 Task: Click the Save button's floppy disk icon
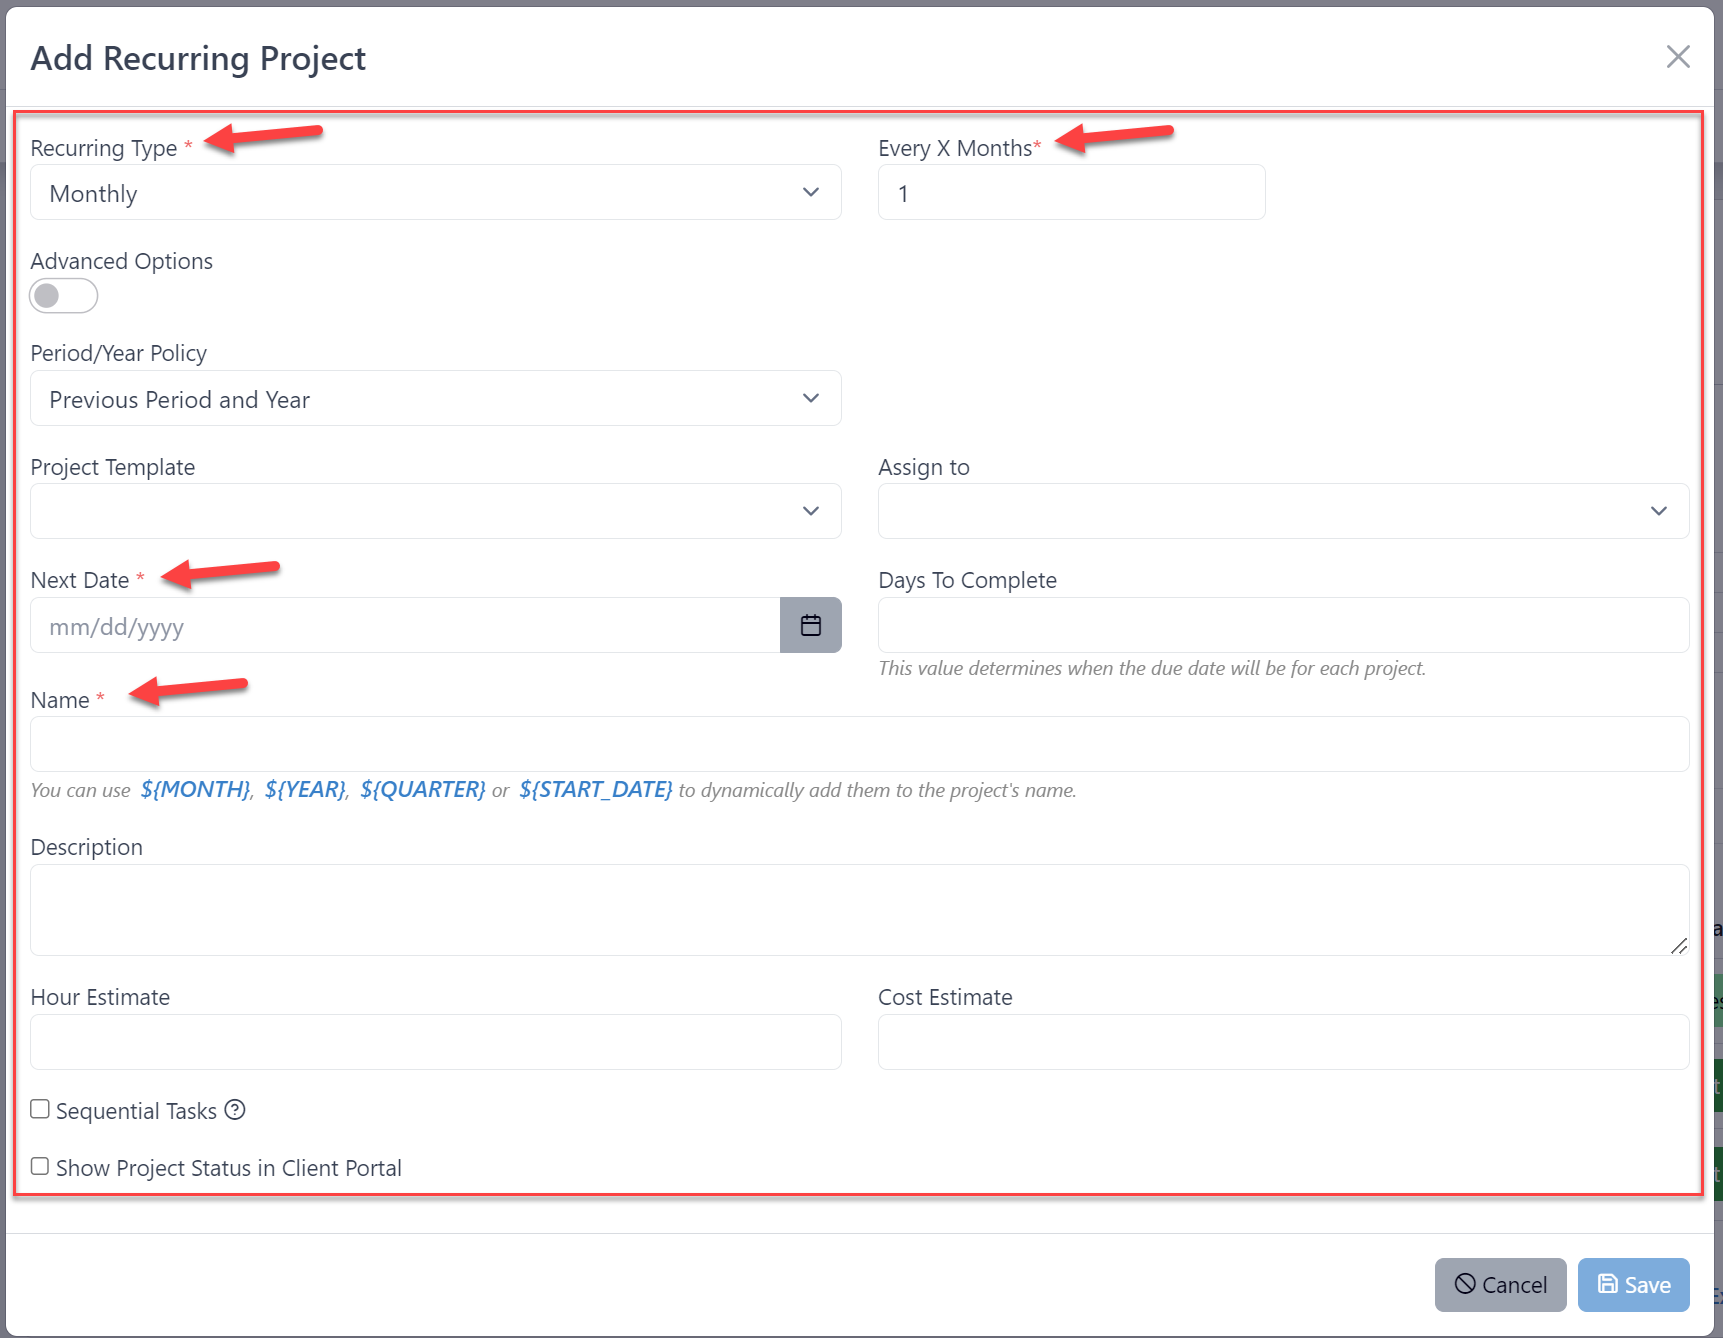point(1607,1284)
